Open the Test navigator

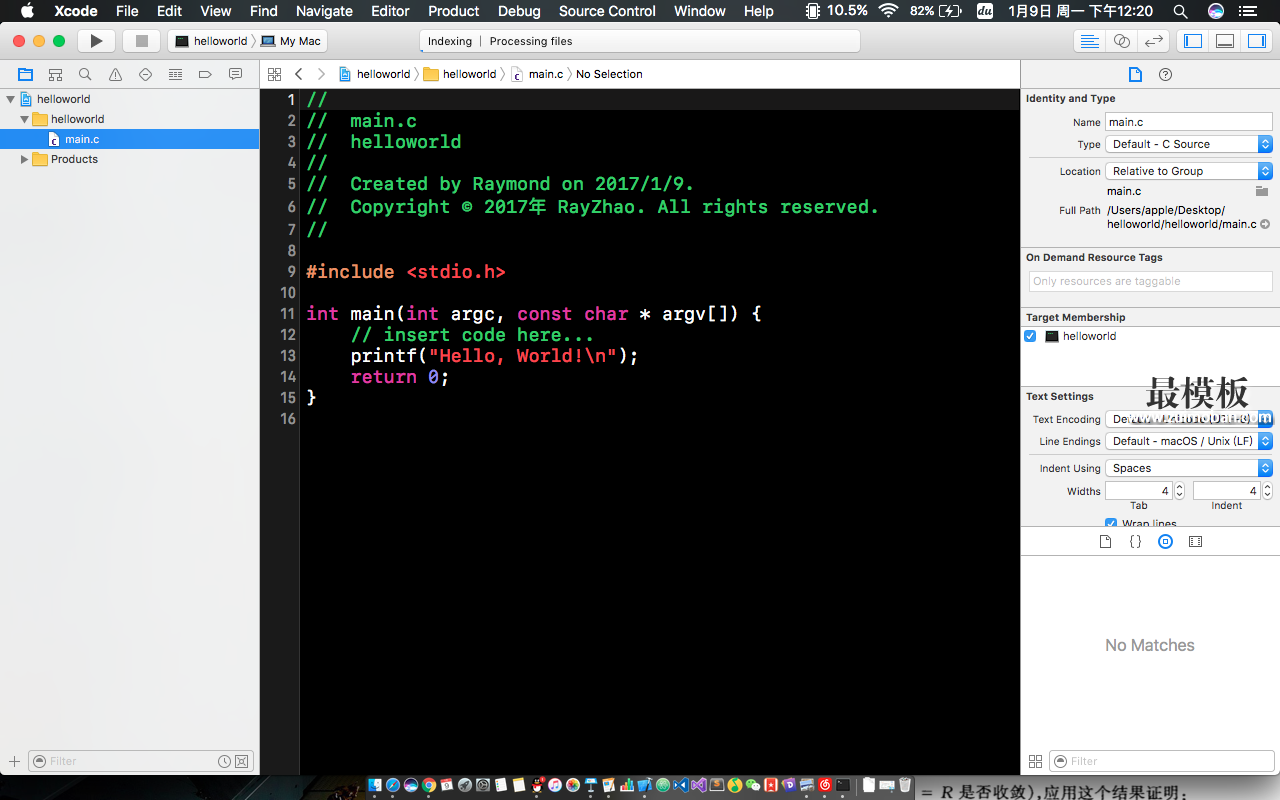point(145,74)
